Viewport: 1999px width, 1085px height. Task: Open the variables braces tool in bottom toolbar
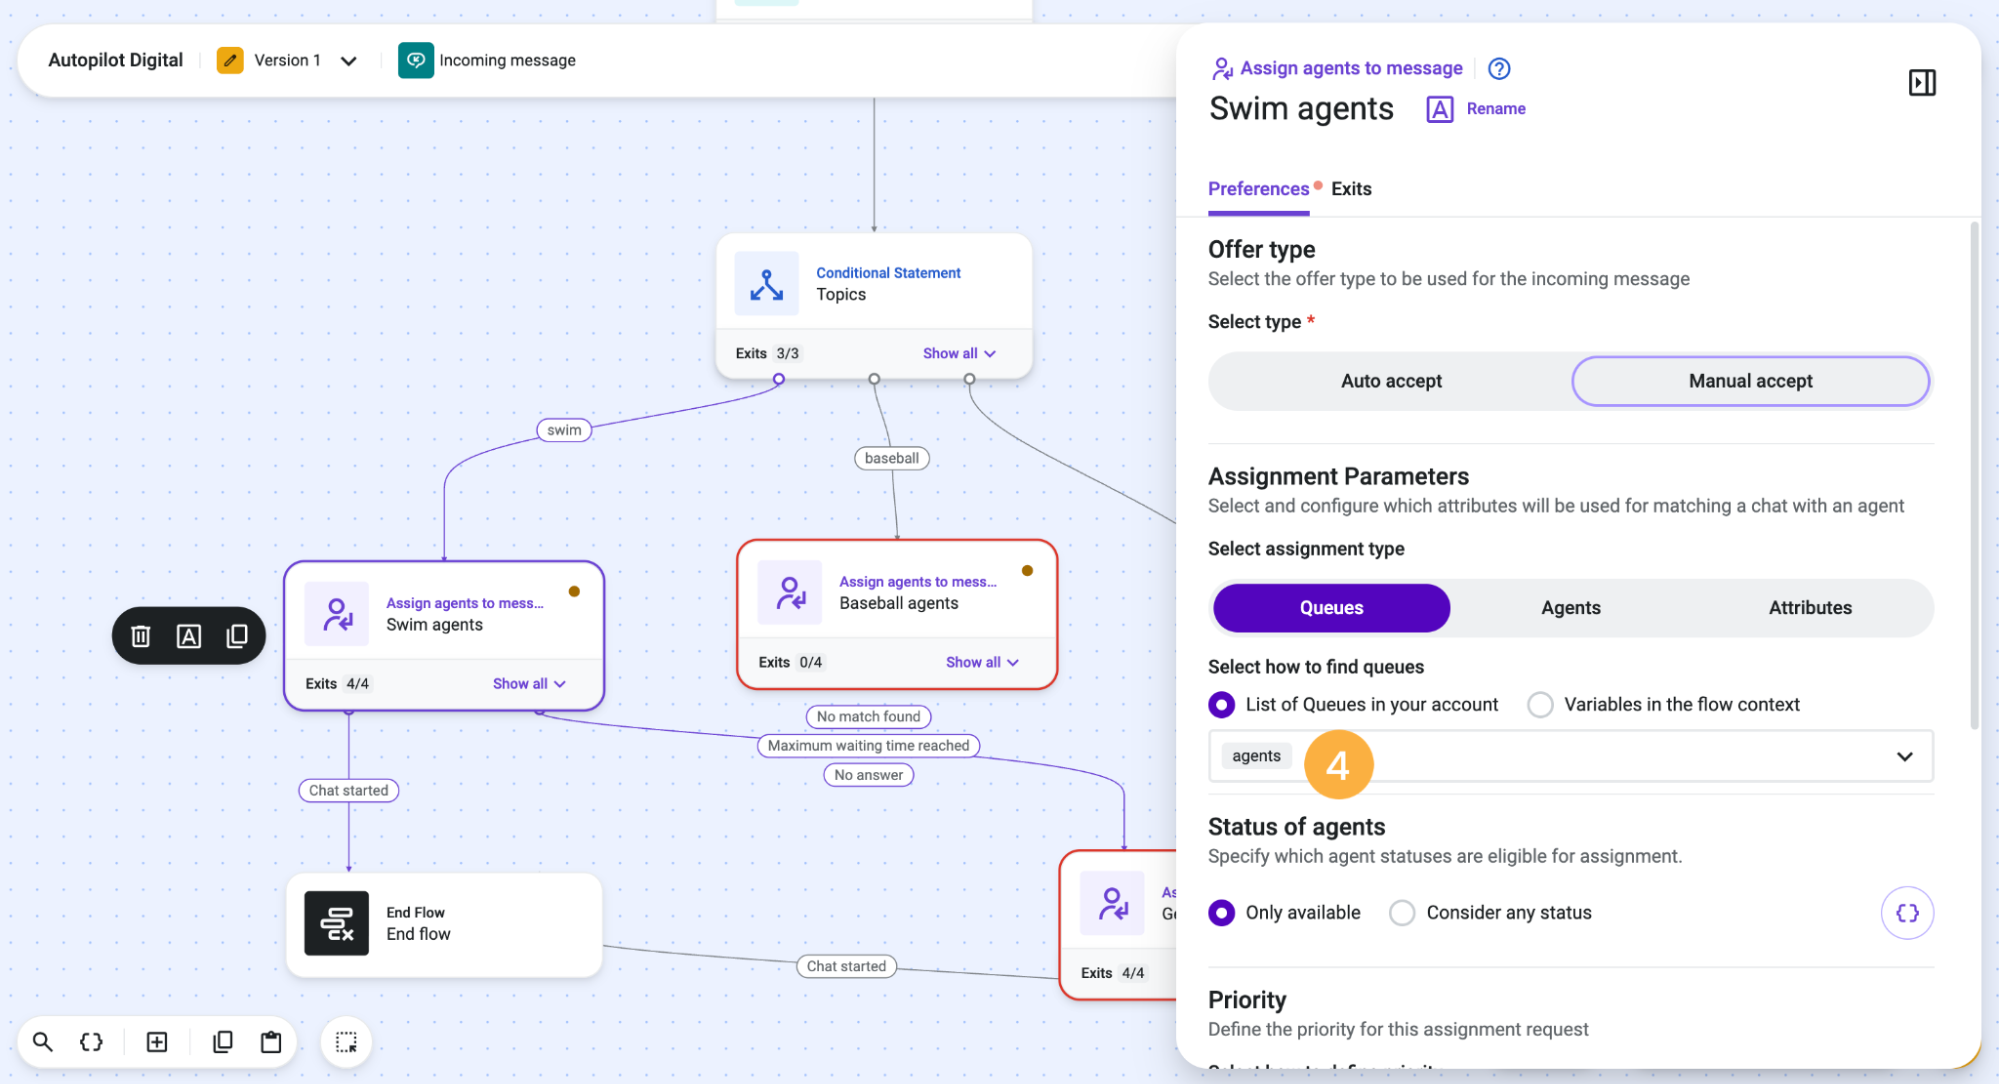point(91,1042)
